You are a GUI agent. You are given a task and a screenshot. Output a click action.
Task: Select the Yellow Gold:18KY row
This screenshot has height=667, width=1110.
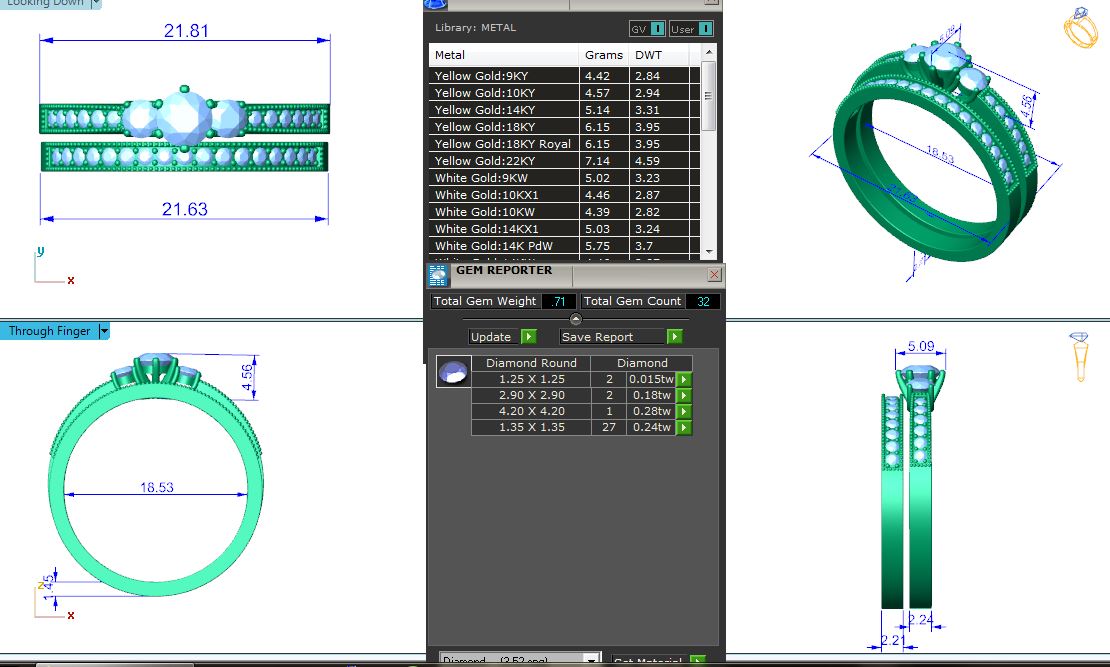pyautogui.click(x=564, y=127)
